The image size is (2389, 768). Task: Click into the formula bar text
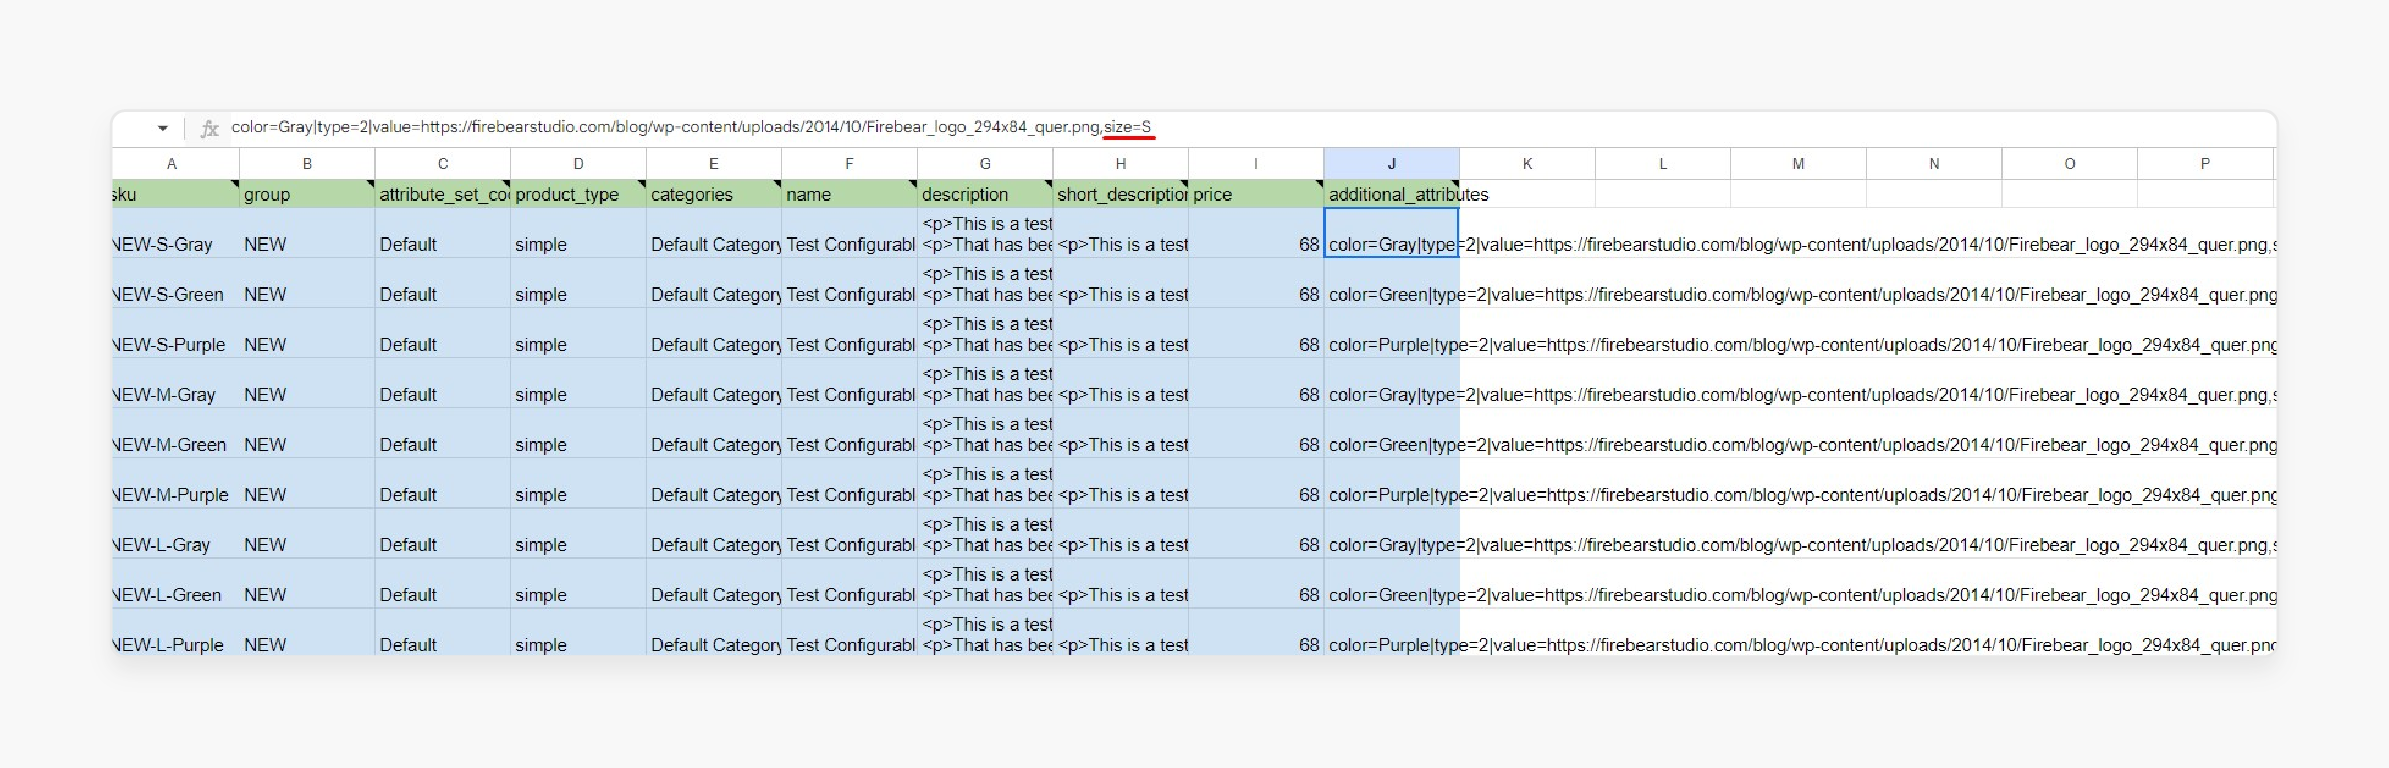691,127
